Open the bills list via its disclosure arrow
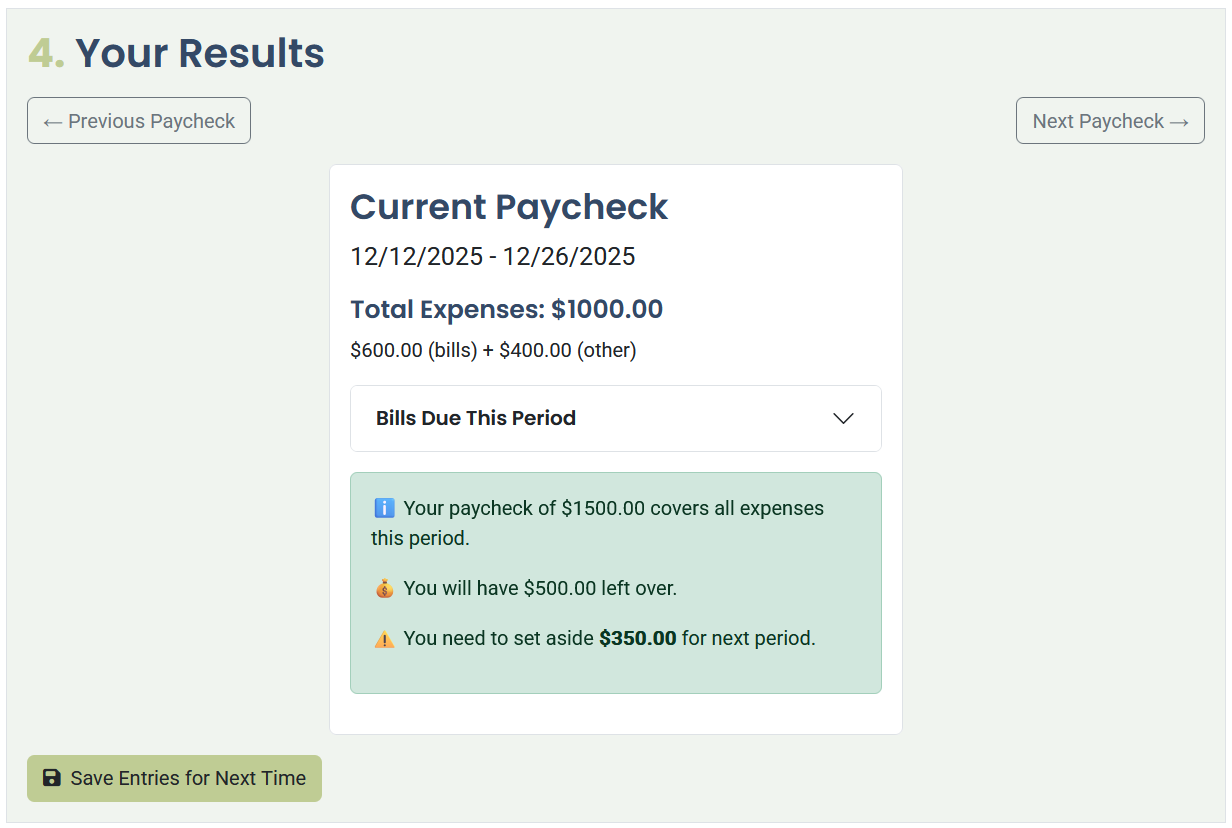This screenshot has height=828, width=1232. [843, 418]
